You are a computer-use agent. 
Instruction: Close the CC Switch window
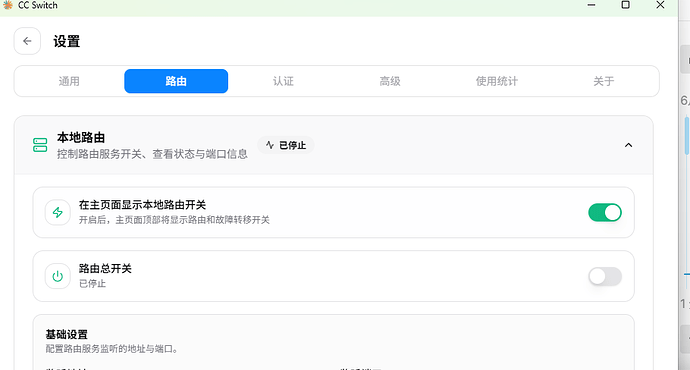[660, 5]
